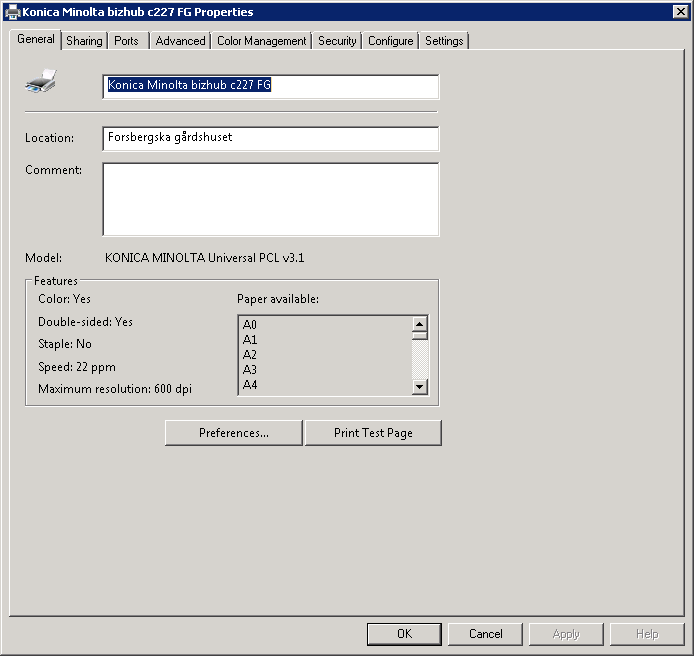Click the Location field with Forsbergska gårdshuset
The image size is (694, 656).
(x=270, y=139)
